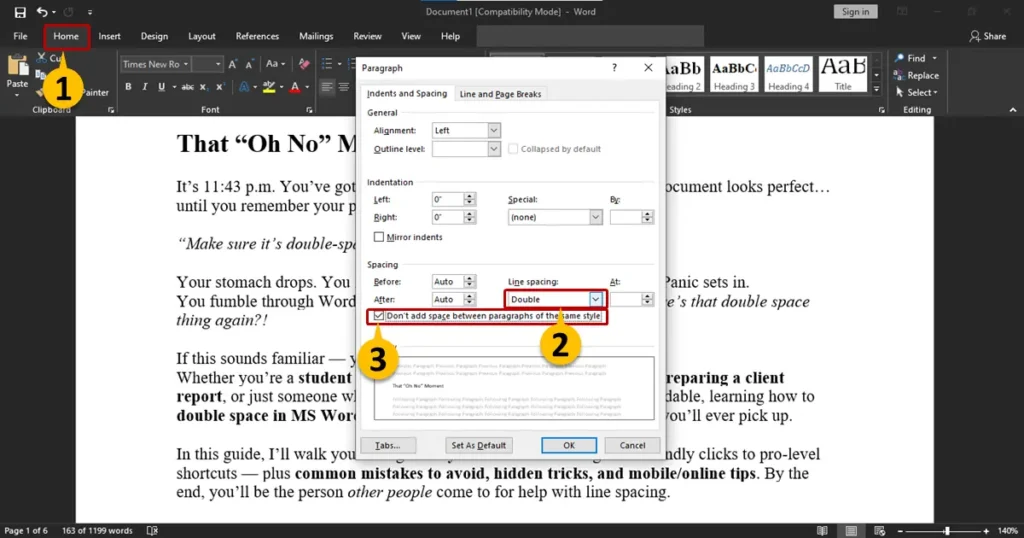Open the Outline level dropdown
This screenshot has width=1024, height=538.
[x=494, y=149]
